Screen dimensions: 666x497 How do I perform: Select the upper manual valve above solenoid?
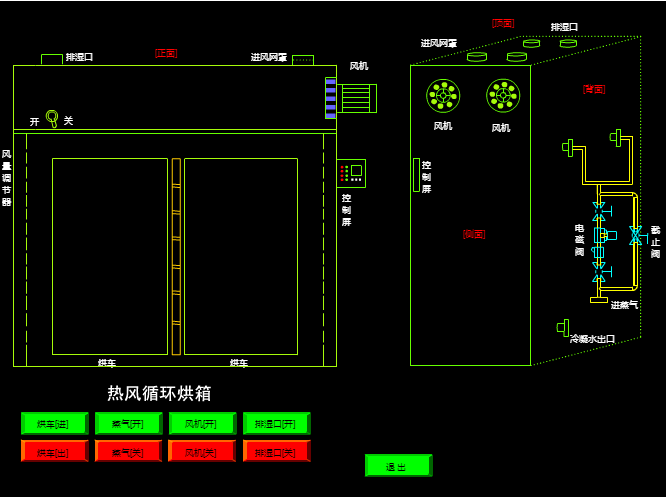pyautogui.click(x=601, y=212)
